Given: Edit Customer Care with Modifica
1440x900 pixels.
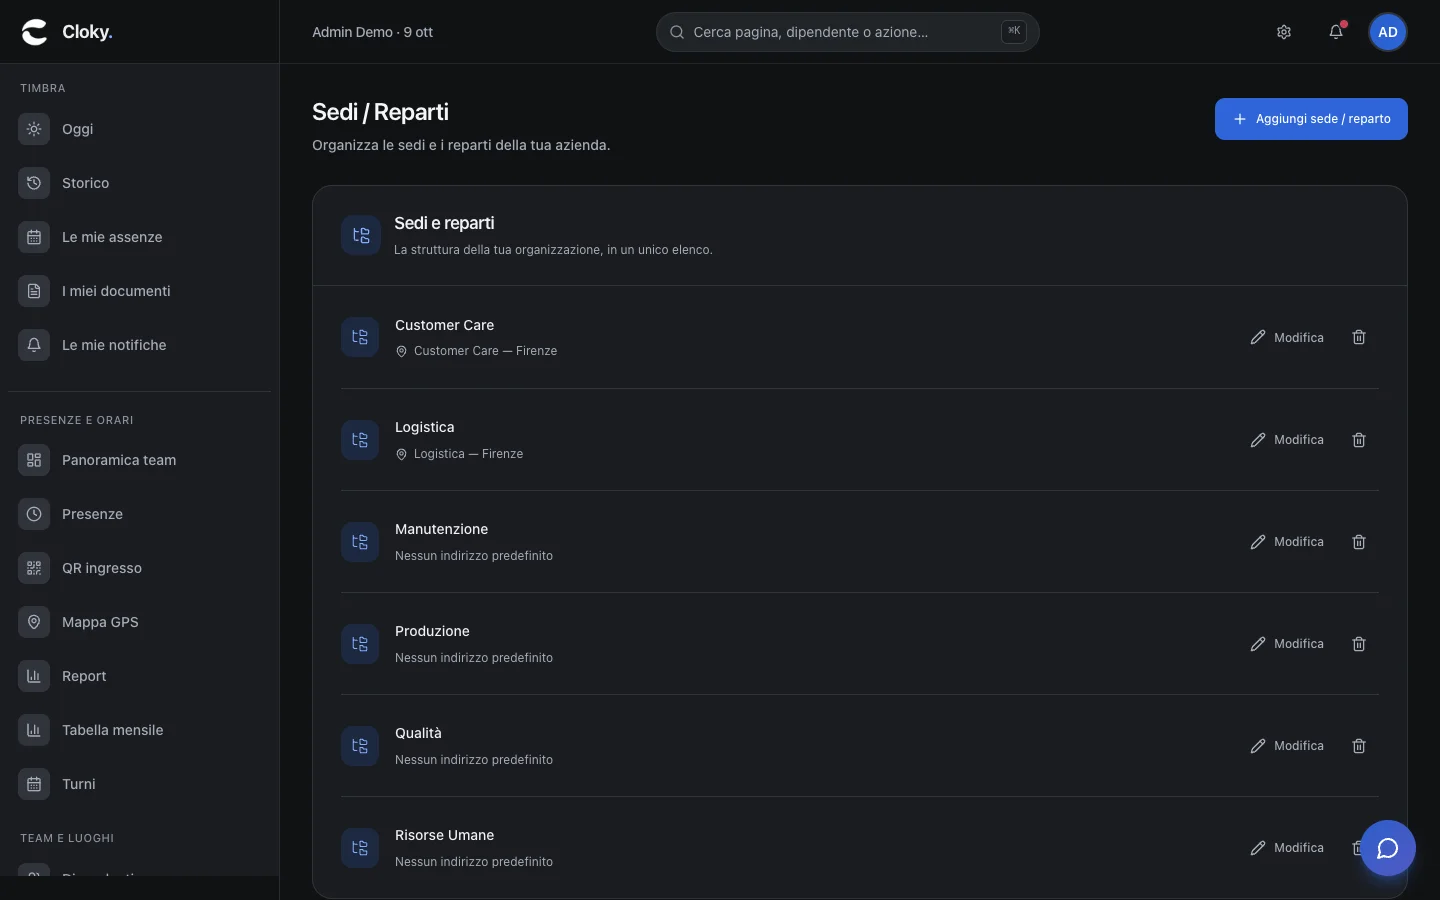Looking at the screenshot, I should pyautogui.click(x=1287, y=337).
